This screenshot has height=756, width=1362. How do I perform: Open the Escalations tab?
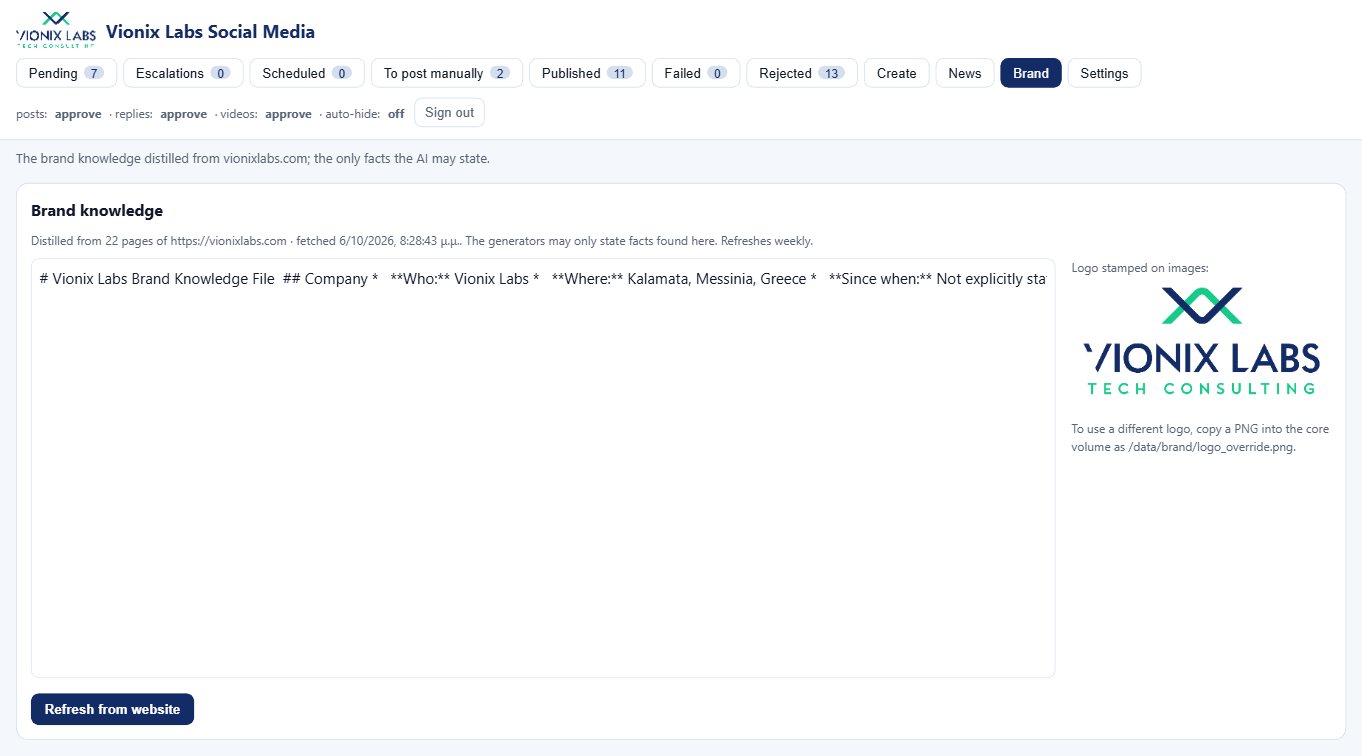(x=183, y=73)
